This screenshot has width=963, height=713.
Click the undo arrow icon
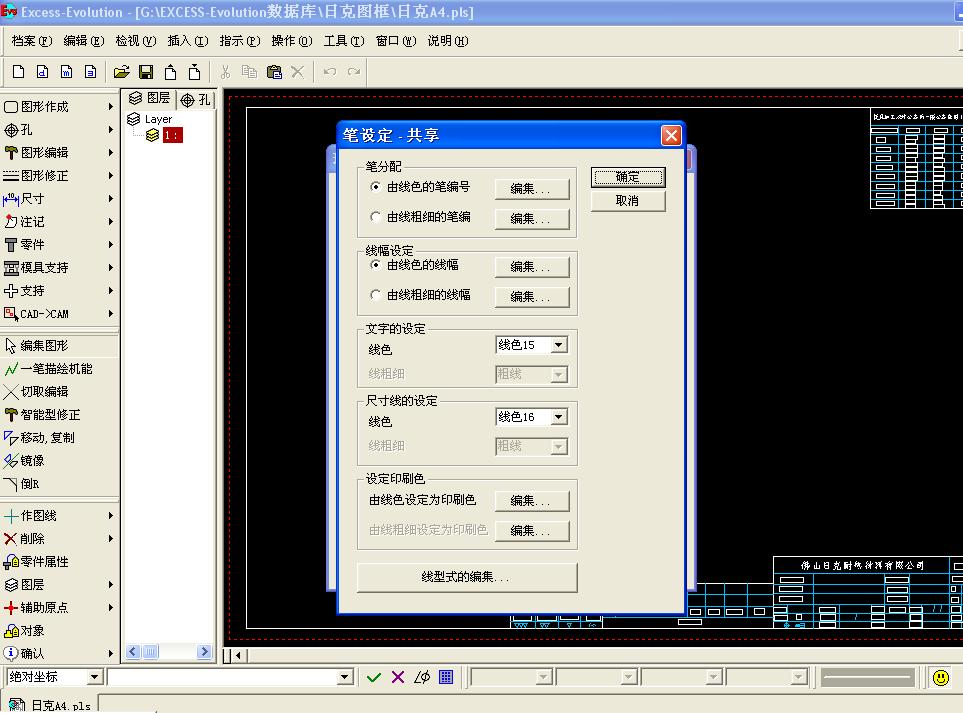point(330,72)
